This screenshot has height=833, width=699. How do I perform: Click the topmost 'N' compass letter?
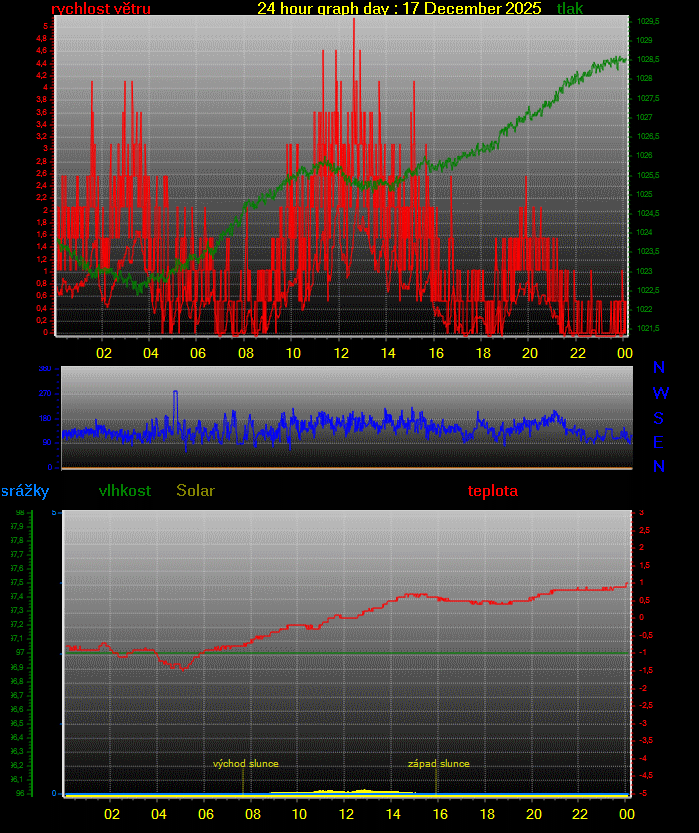(x=660, y=369)
